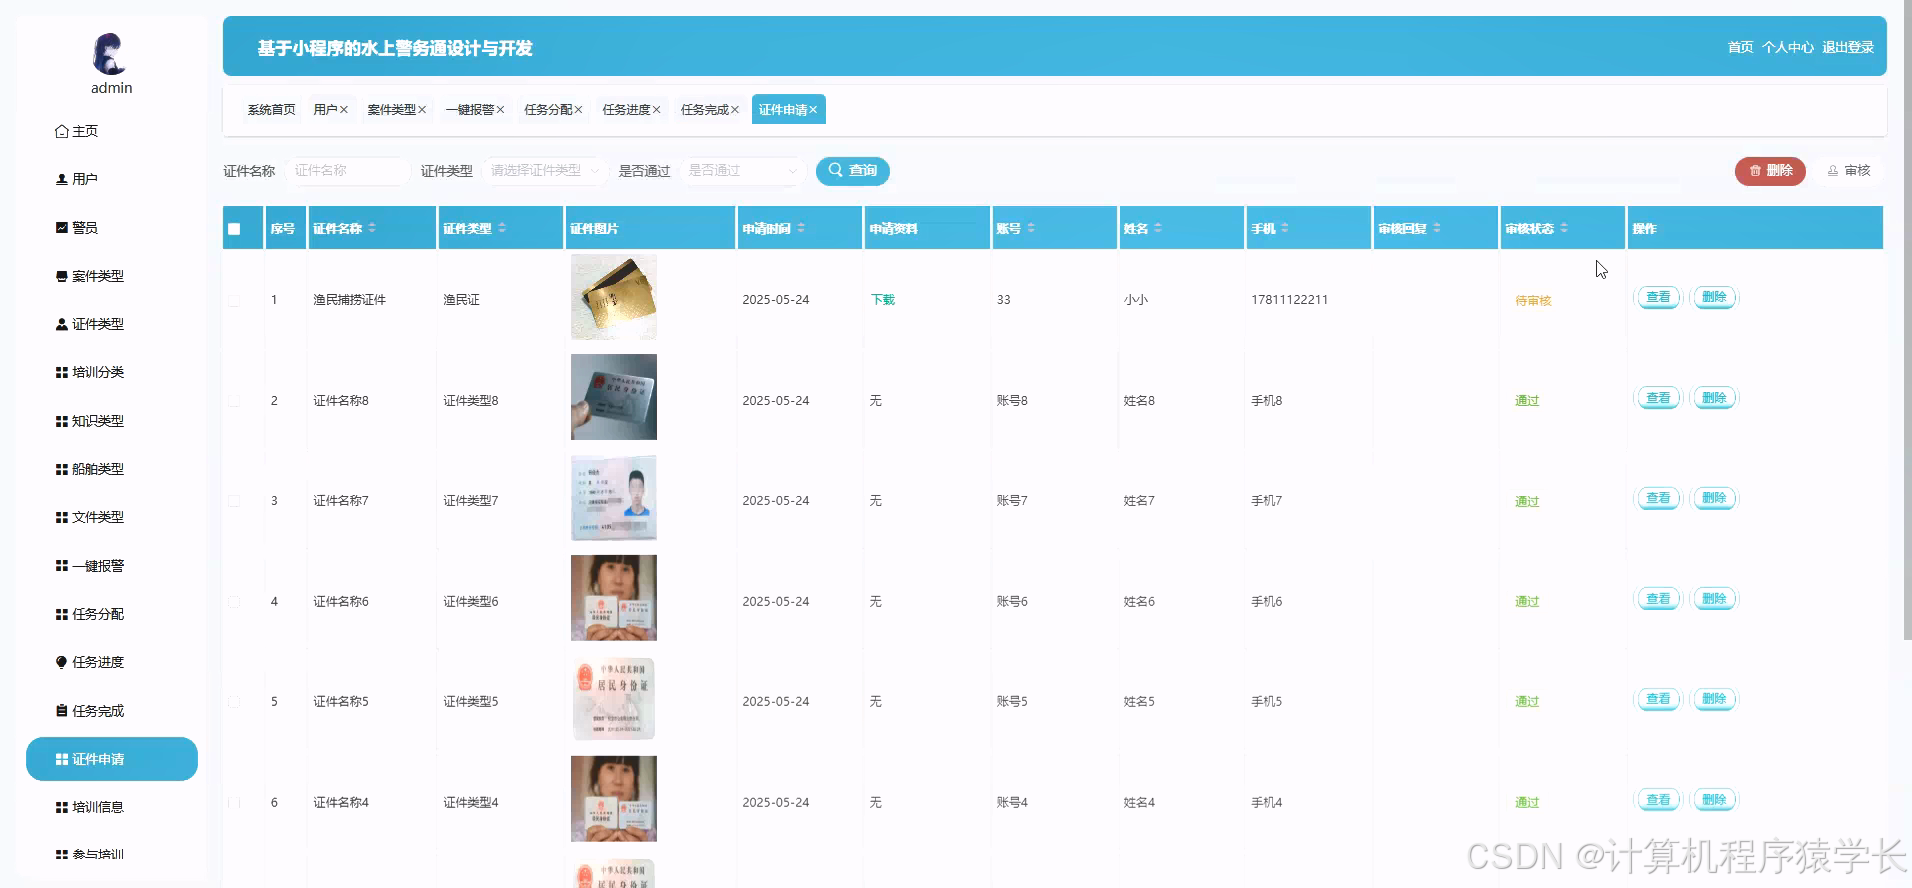
Task: Open gold card thumbnail for 渔民捕捞证件
Action: pos(614,297)
